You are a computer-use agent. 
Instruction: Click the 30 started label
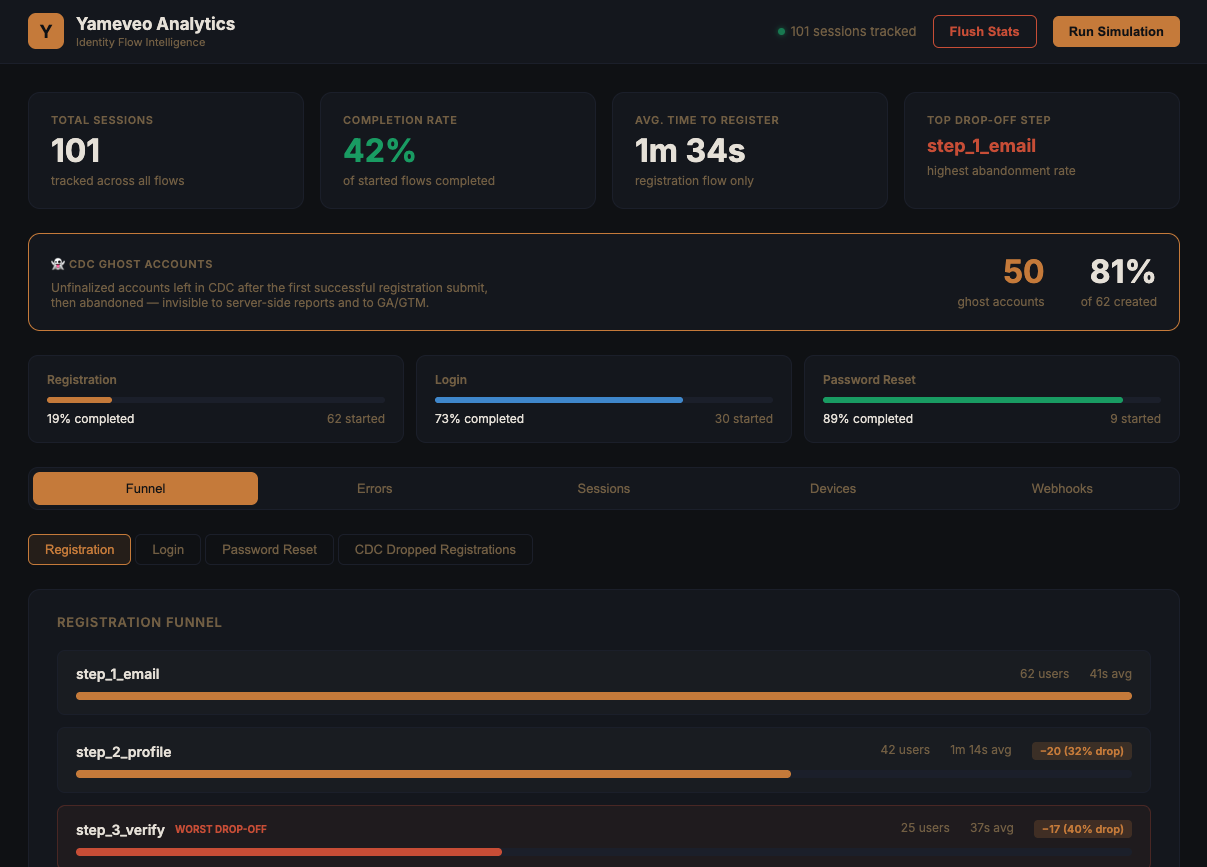pyautogui.click(x=744, y=419)
